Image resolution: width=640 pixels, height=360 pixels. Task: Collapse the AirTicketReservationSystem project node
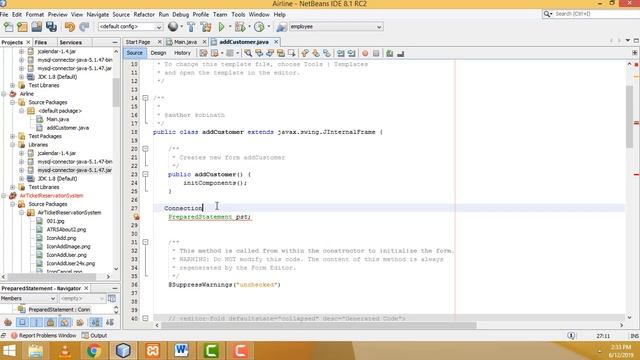click(x=4, y=196)
